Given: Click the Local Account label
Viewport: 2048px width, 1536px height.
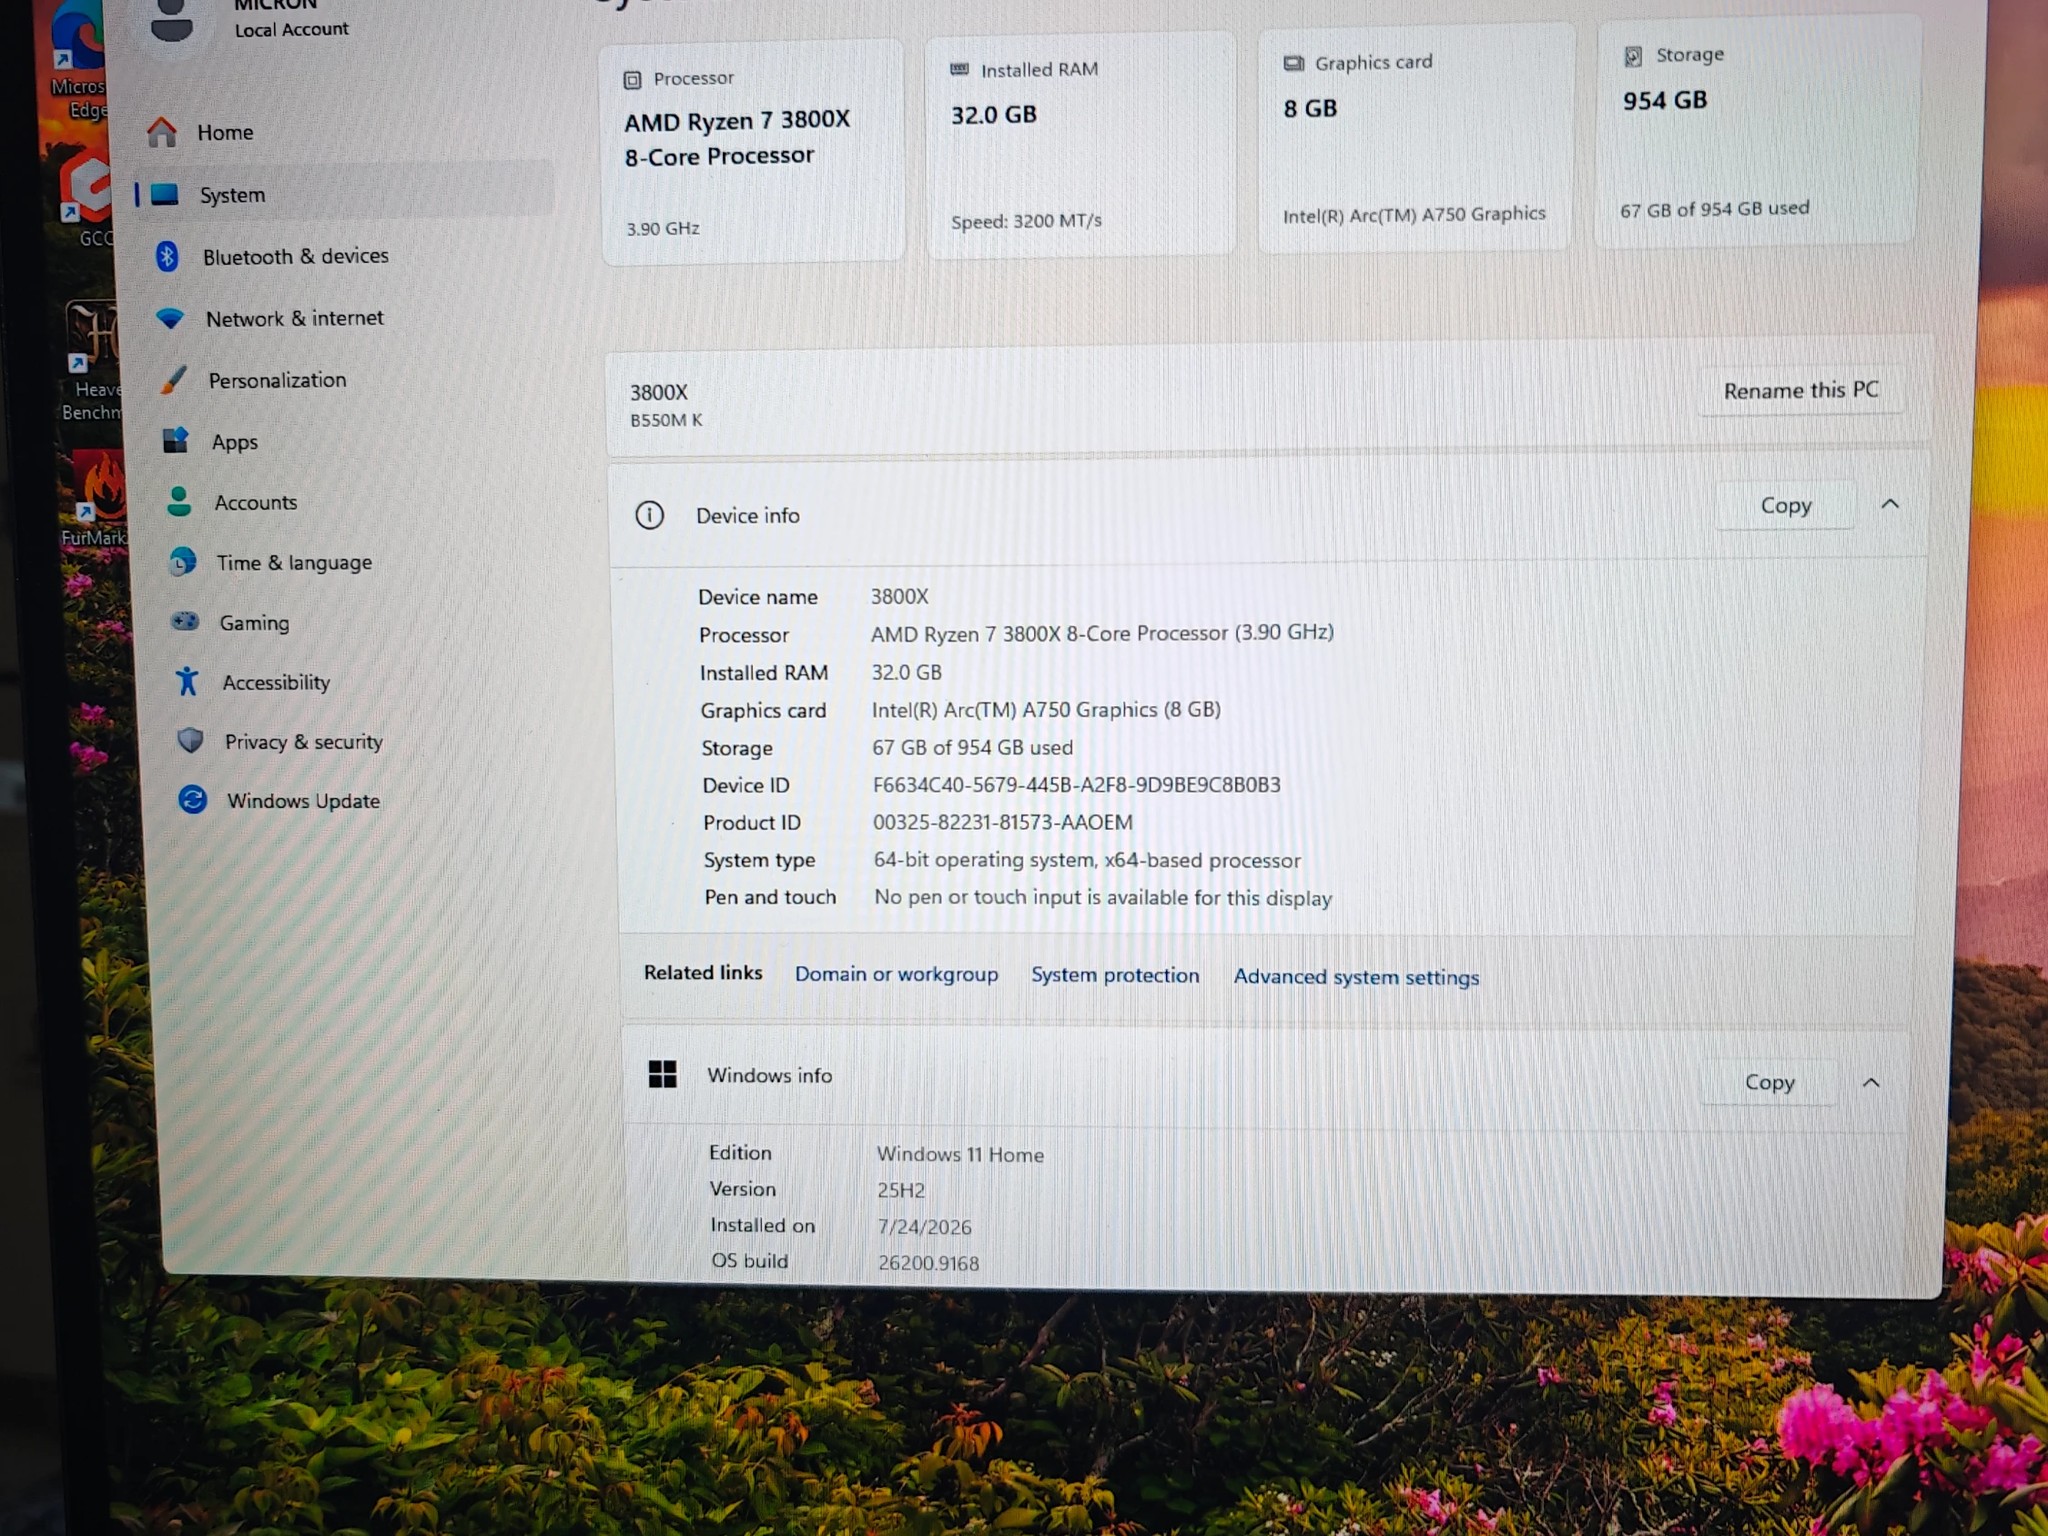Looking at the screenshot, I should pyautogui.click(x=291, y=30).
